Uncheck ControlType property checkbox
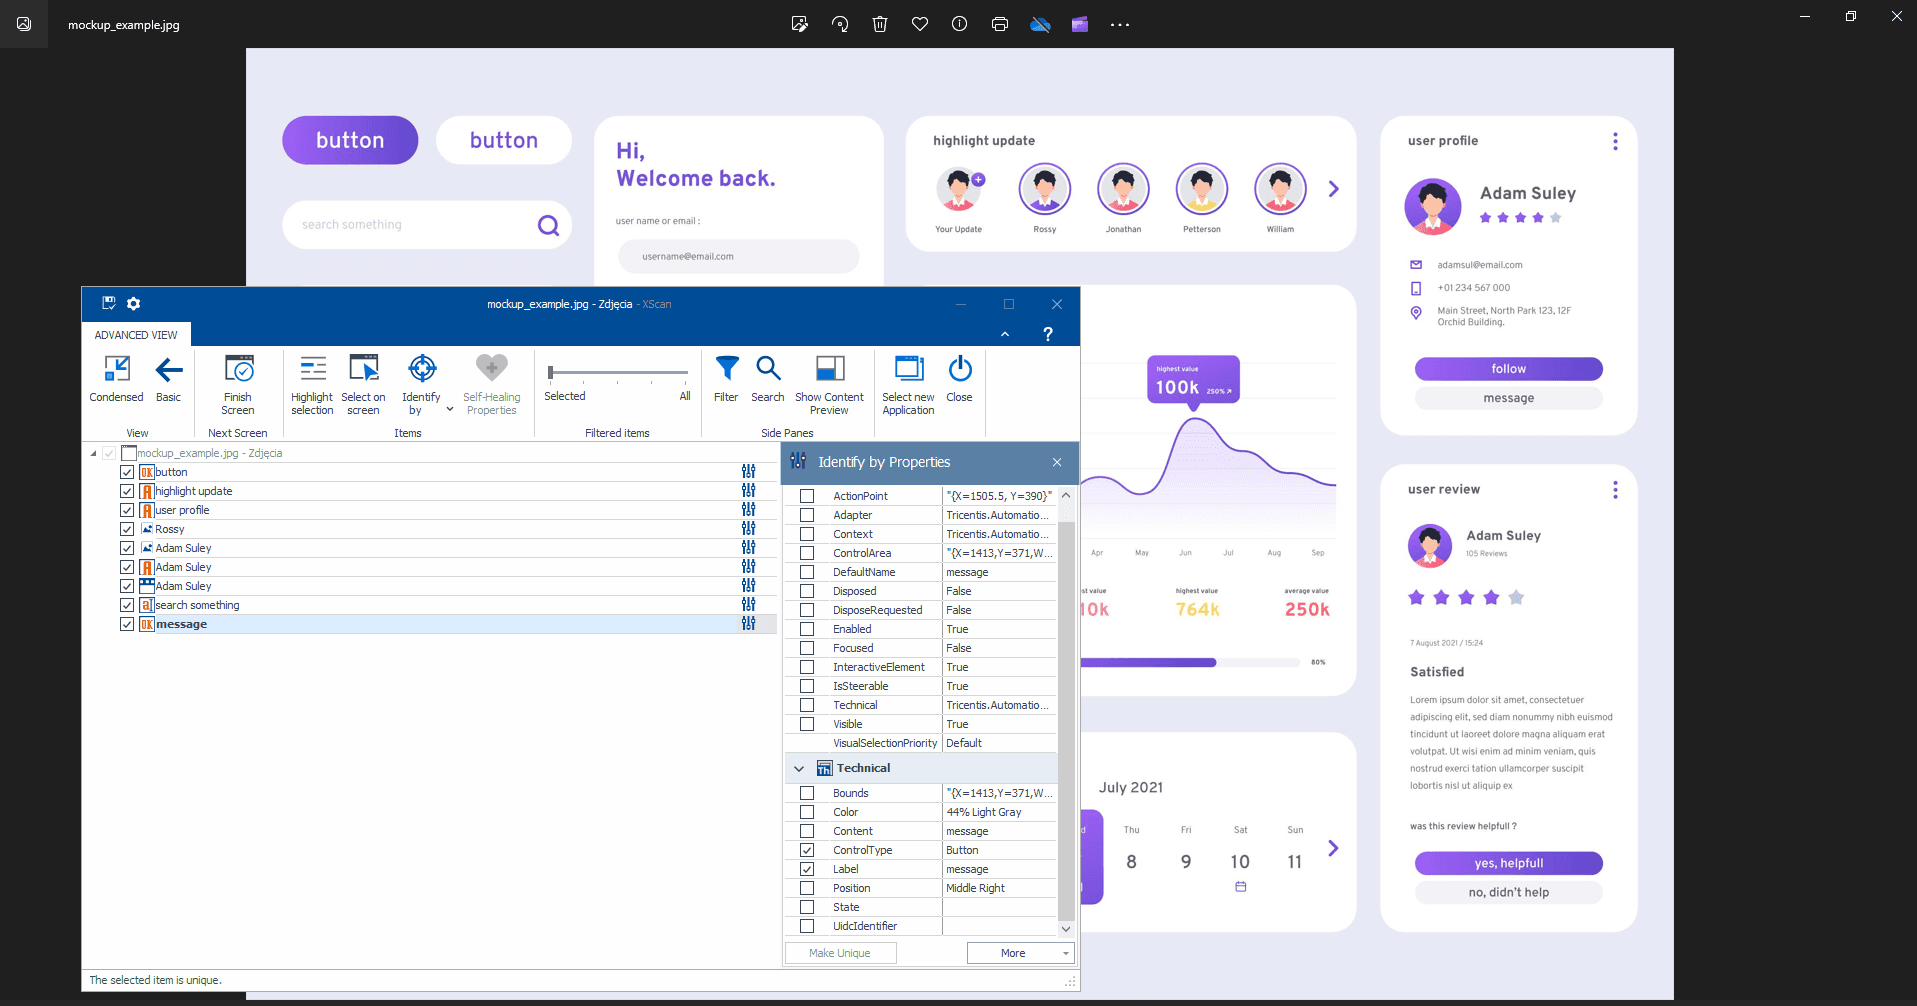Viewport: 1917px width, 1006px height. coord(807,850)
